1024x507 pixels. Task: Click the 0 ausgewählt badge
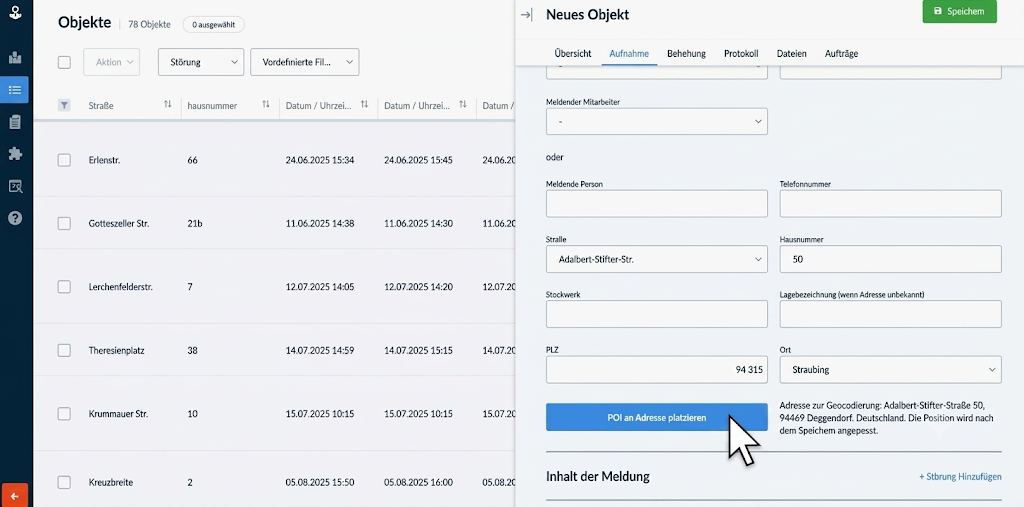(x=214, y=25)
